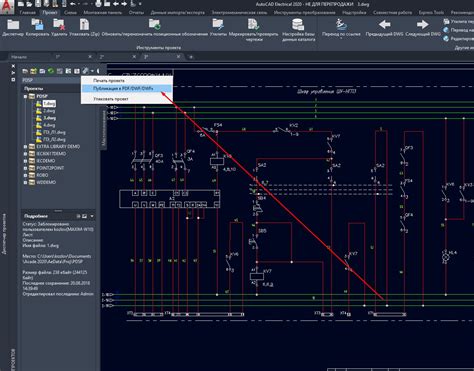474x371 pixels.
Task: Switch to drawing tab 2*
Action: tap(102, 57)
